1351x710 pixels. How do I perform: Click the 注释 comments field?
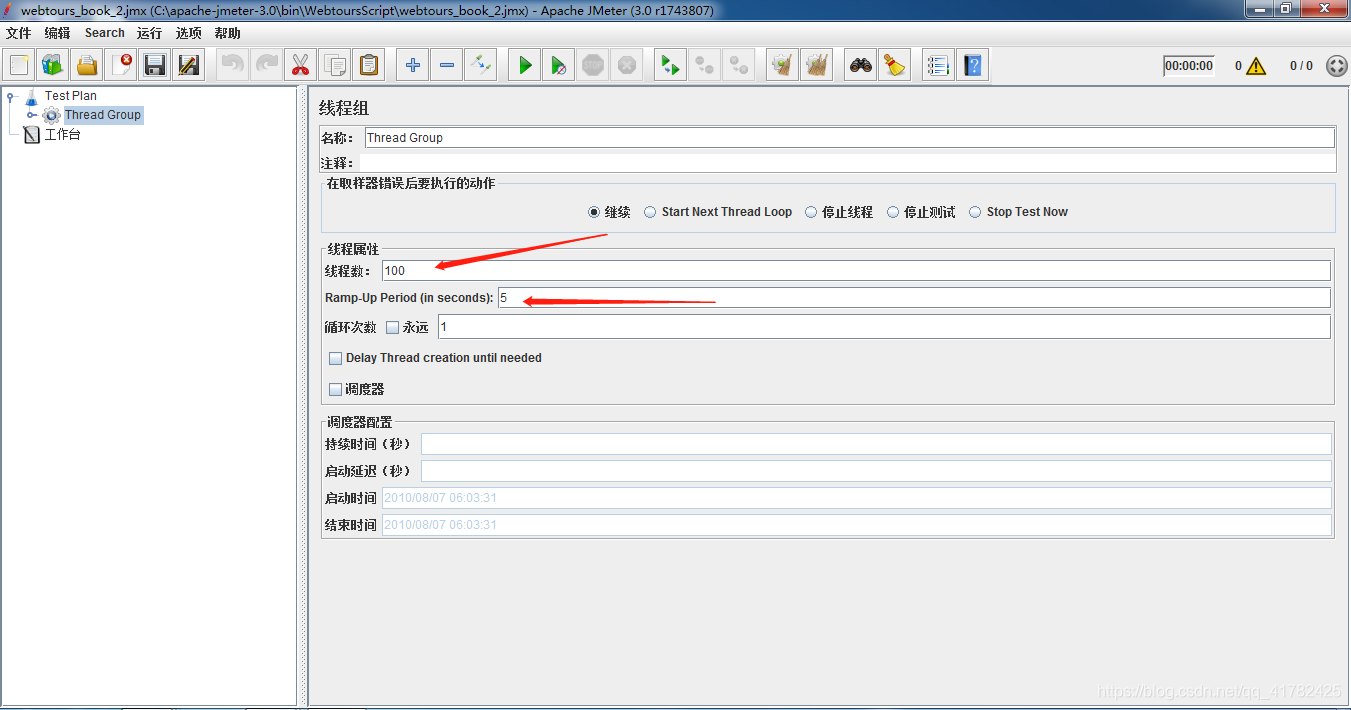[847, 163]
